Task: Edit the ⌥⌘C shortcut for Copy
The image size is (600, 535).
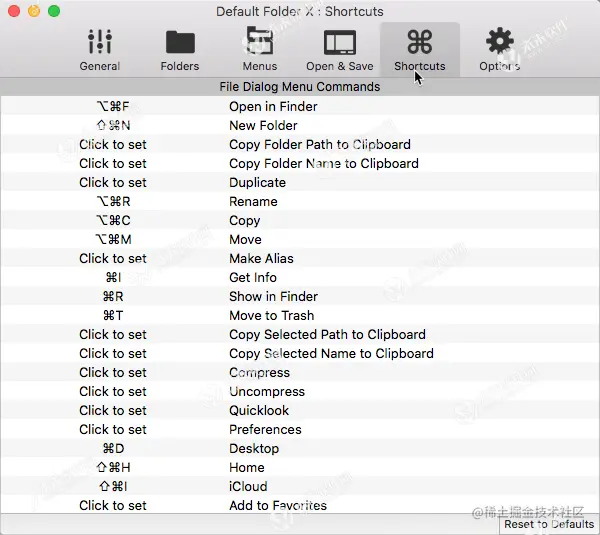Action: (x=113, y=221)
